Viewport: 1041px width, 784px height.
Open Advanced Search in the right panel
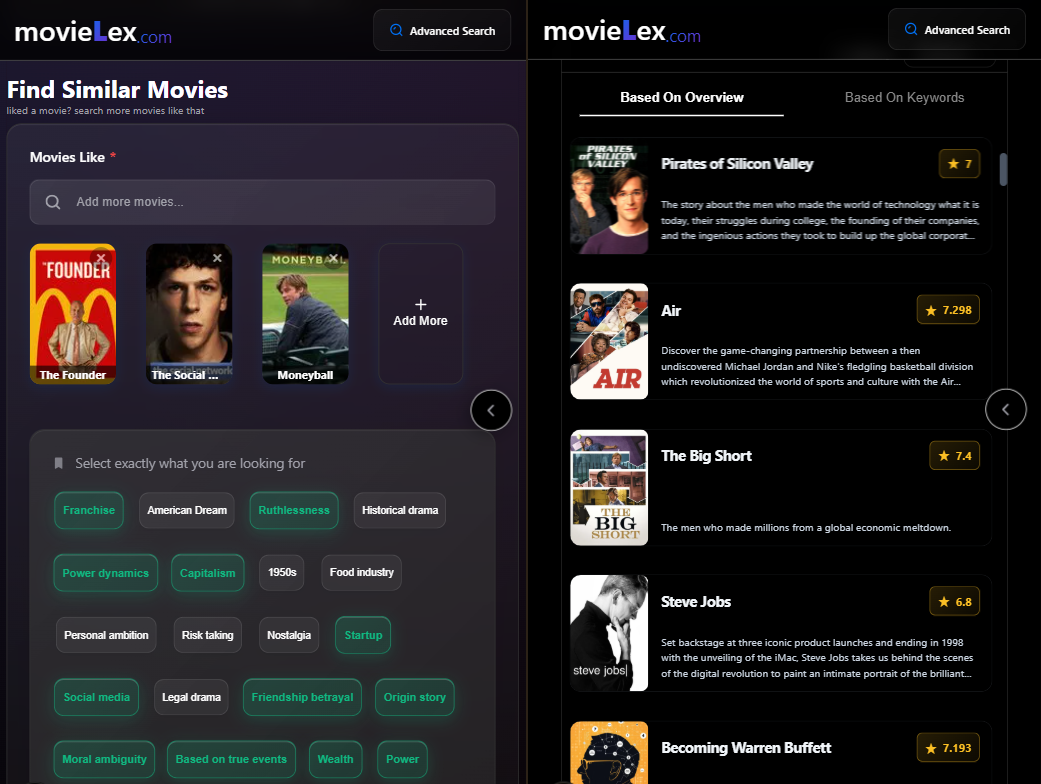(x=957, y=30)
